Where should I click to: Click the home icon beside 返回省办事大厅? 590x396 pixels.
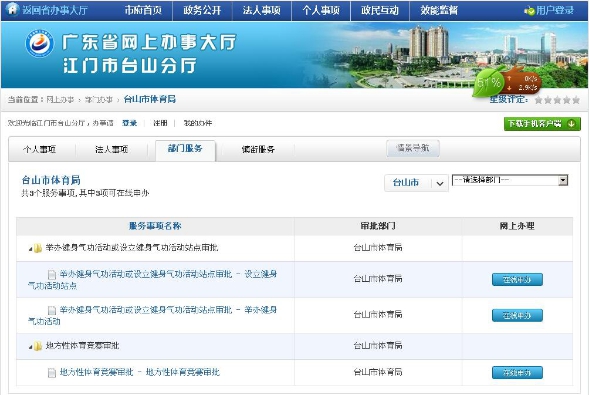click(x=12, y=9)
